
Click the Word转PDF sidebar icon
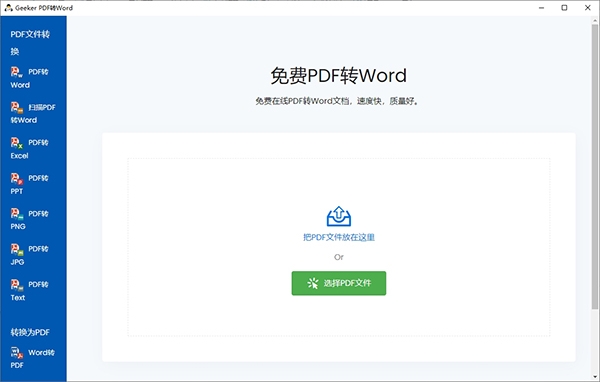pyautogui.click(x=16, y=353)
